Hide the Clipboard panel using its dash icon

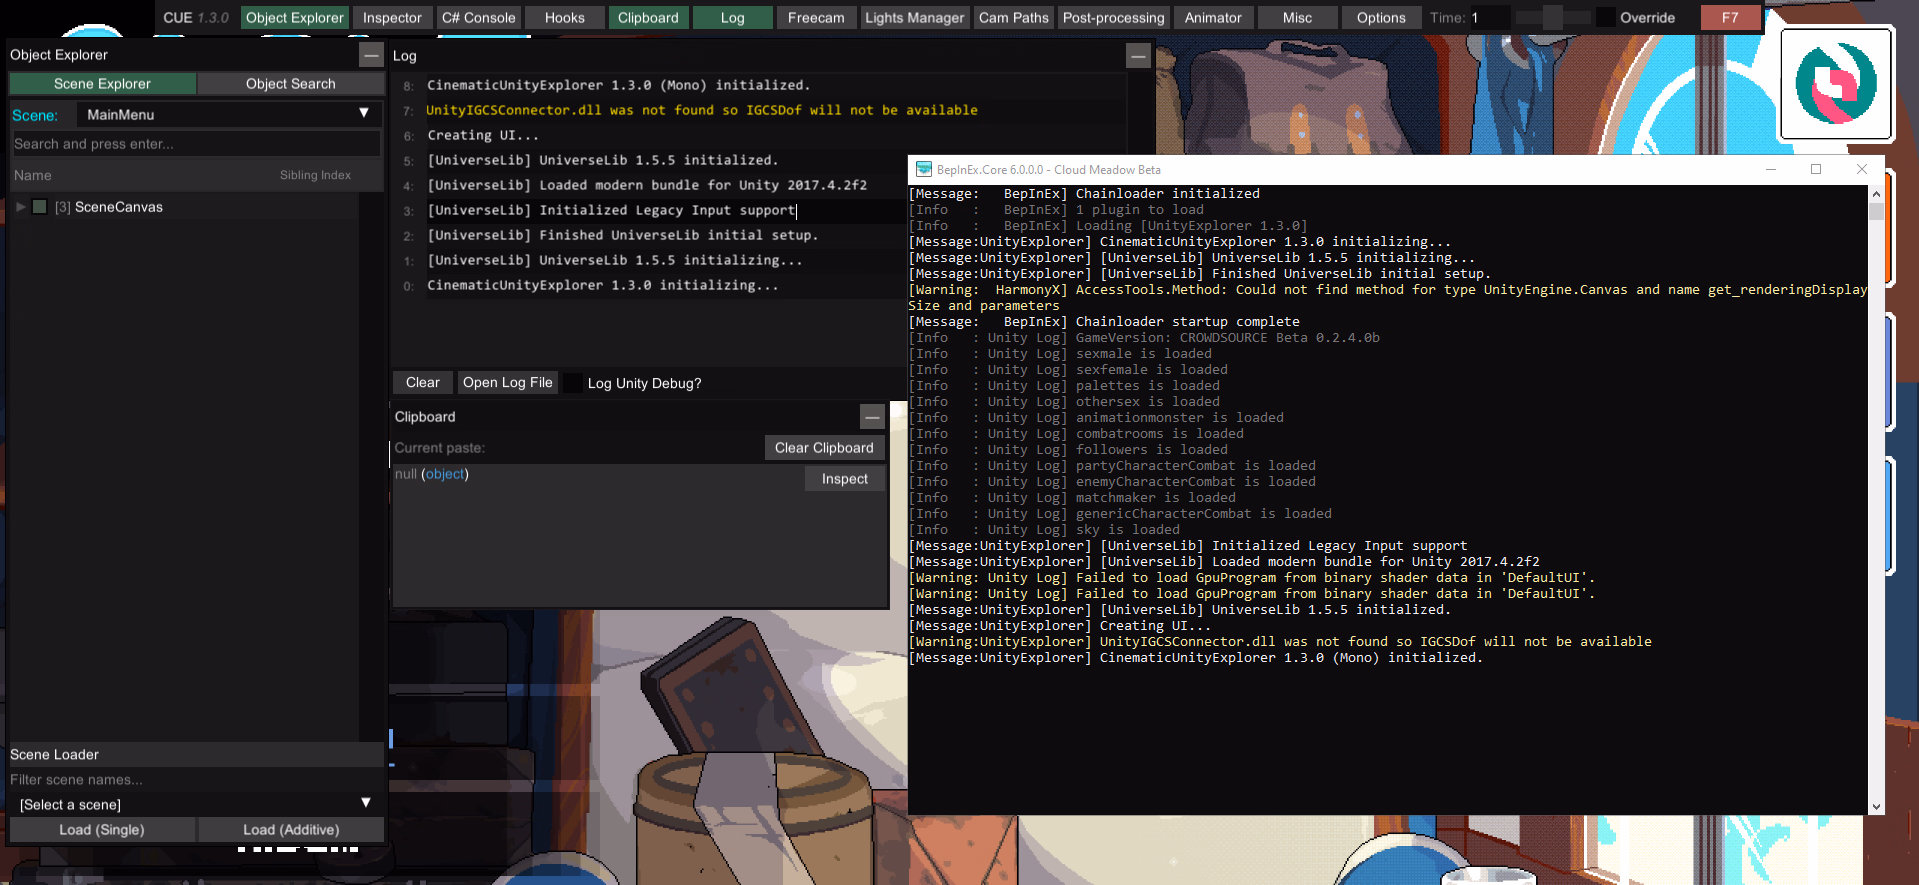(872, 417)
